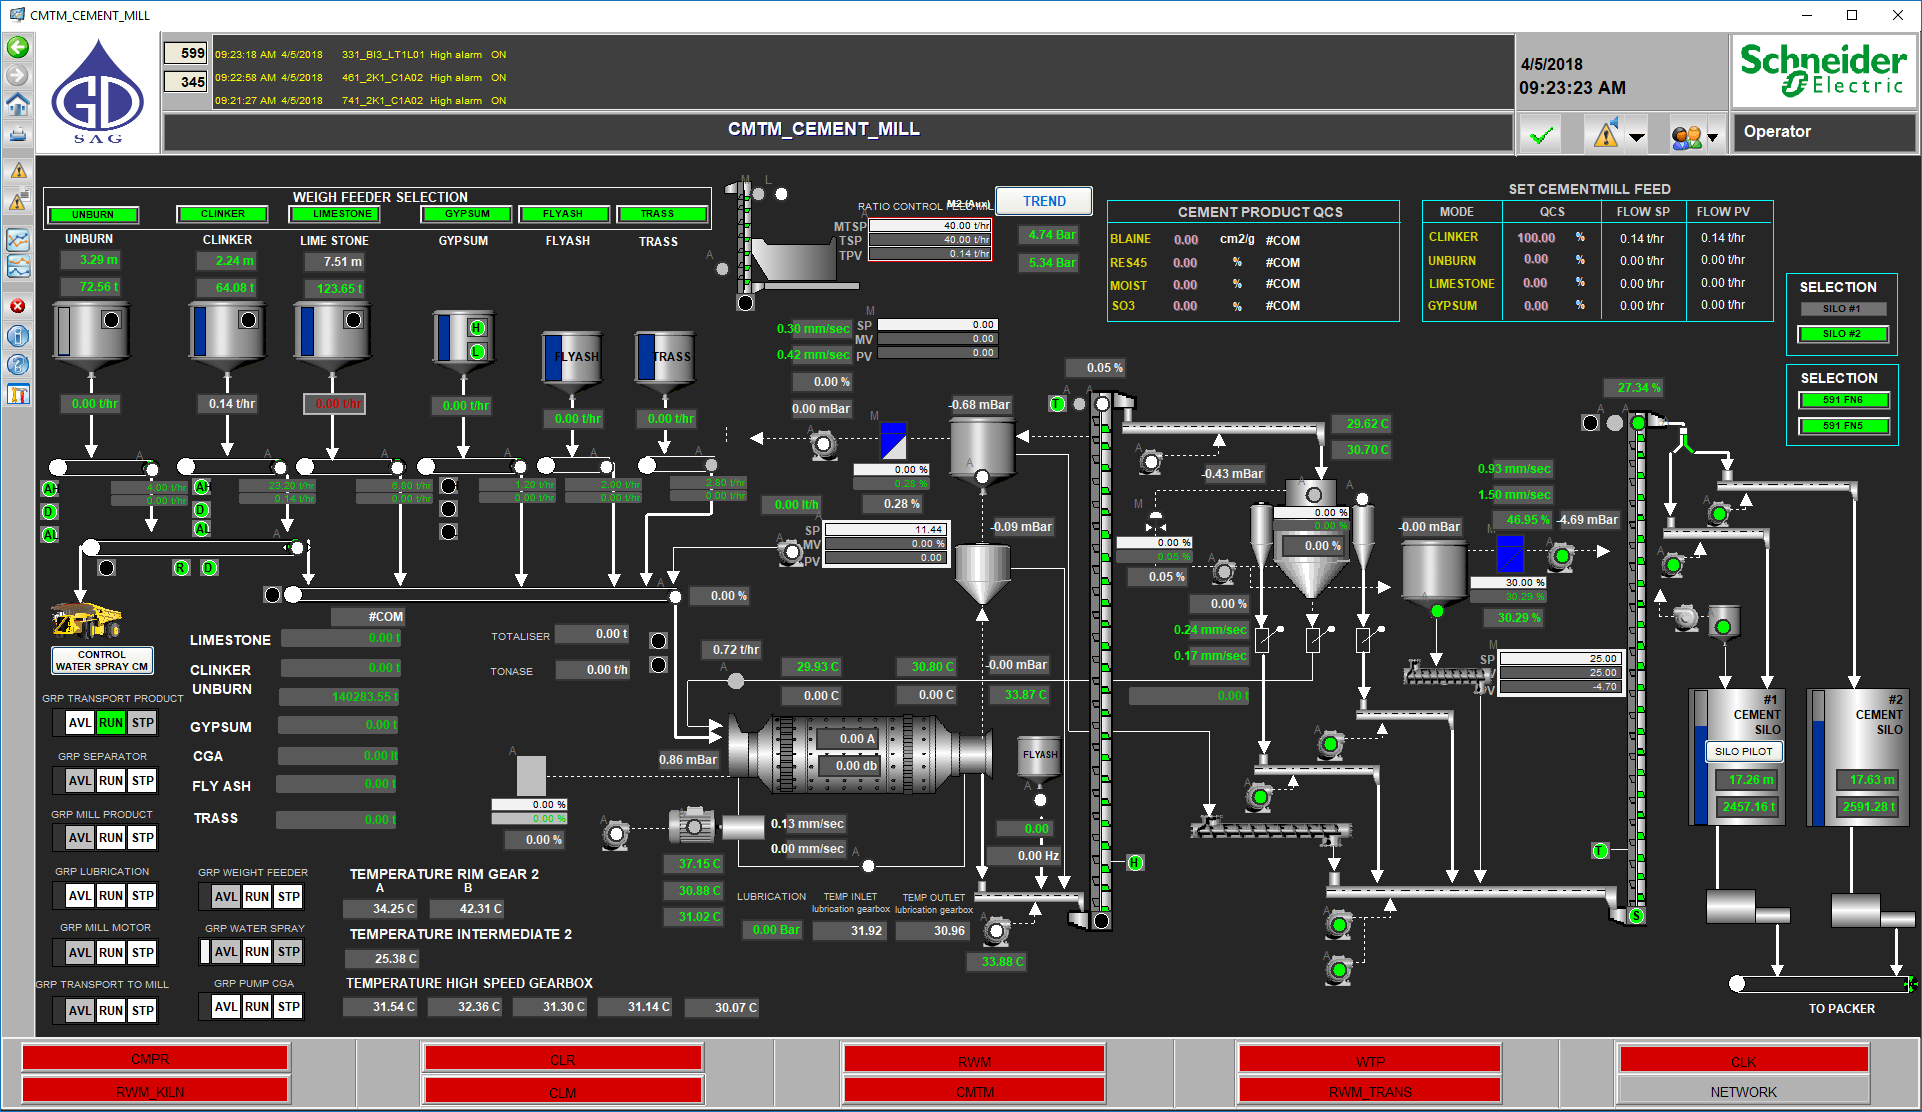Click the green H indicator near 0.00 Hz
This screenshot has width=1922, height=1112.
1136,862
